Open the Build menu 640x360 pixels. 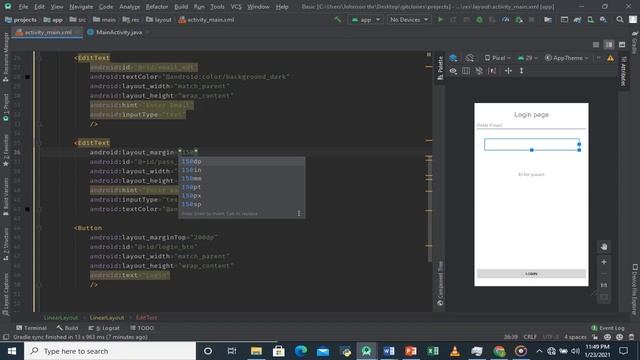(x=181, y=7)
